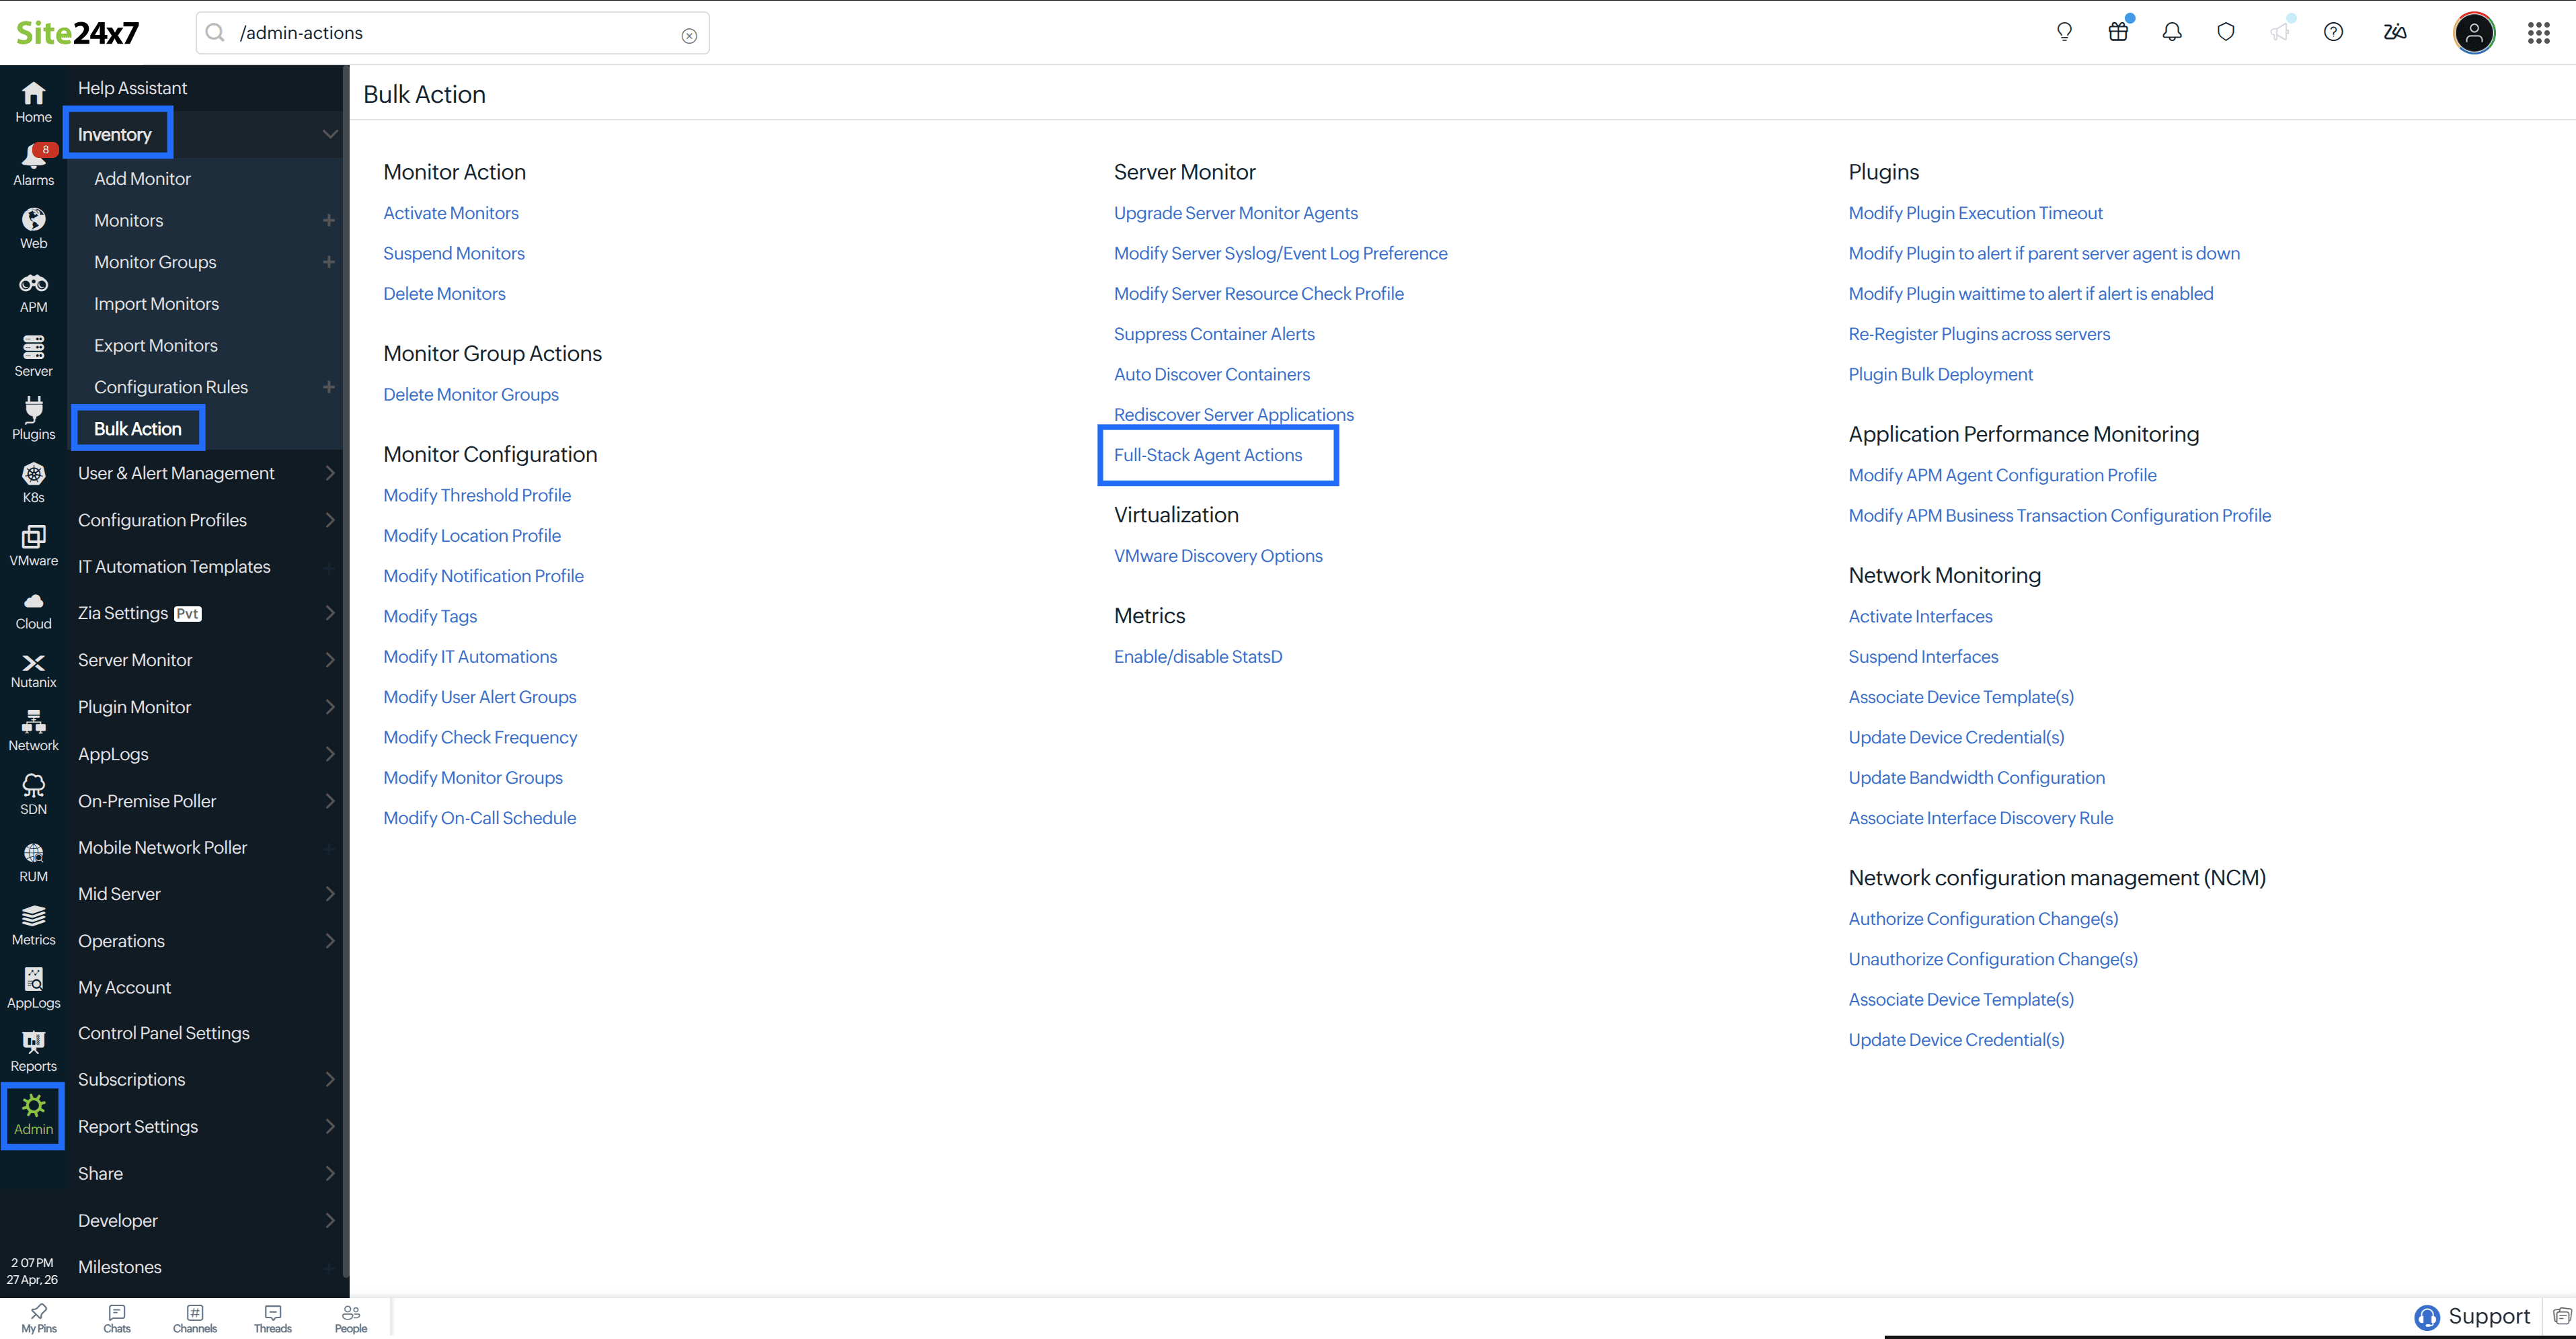The image size is (2576, 1339).
Task: Click the lightbulb tips icon
Action: click(2064, 32)
